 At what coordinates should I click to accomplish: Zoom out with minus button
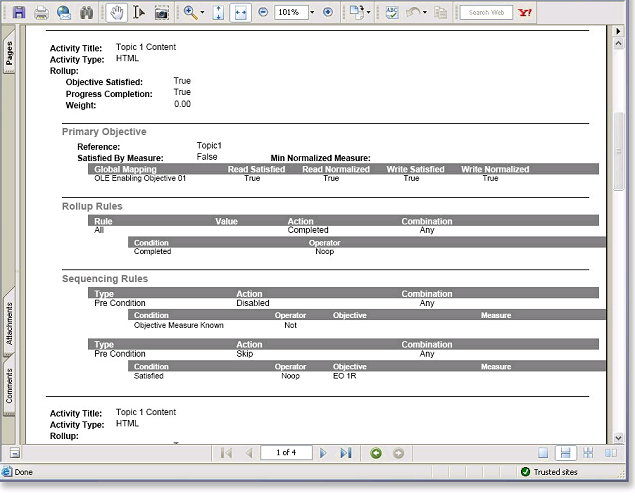click(263, 12)
